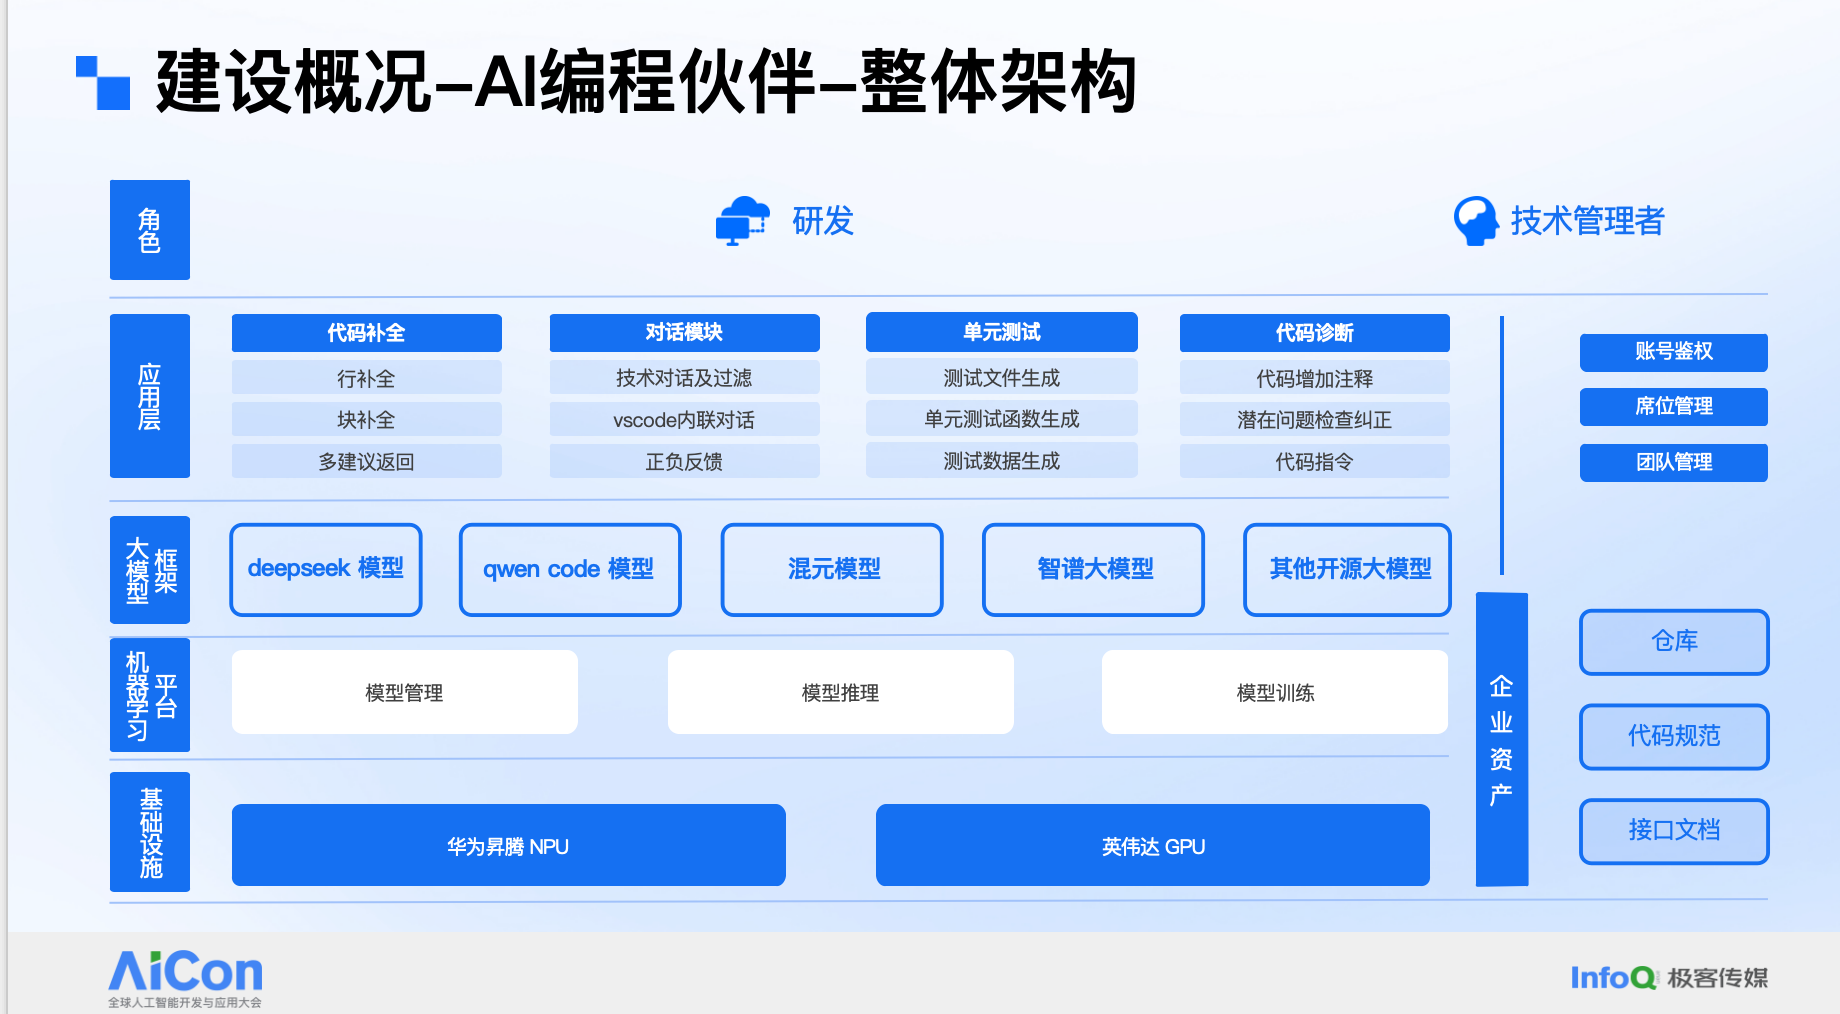This screenshot has width=1840, height=1014.
Task: Click the 团队管理 button
Action: [1674, 463]
